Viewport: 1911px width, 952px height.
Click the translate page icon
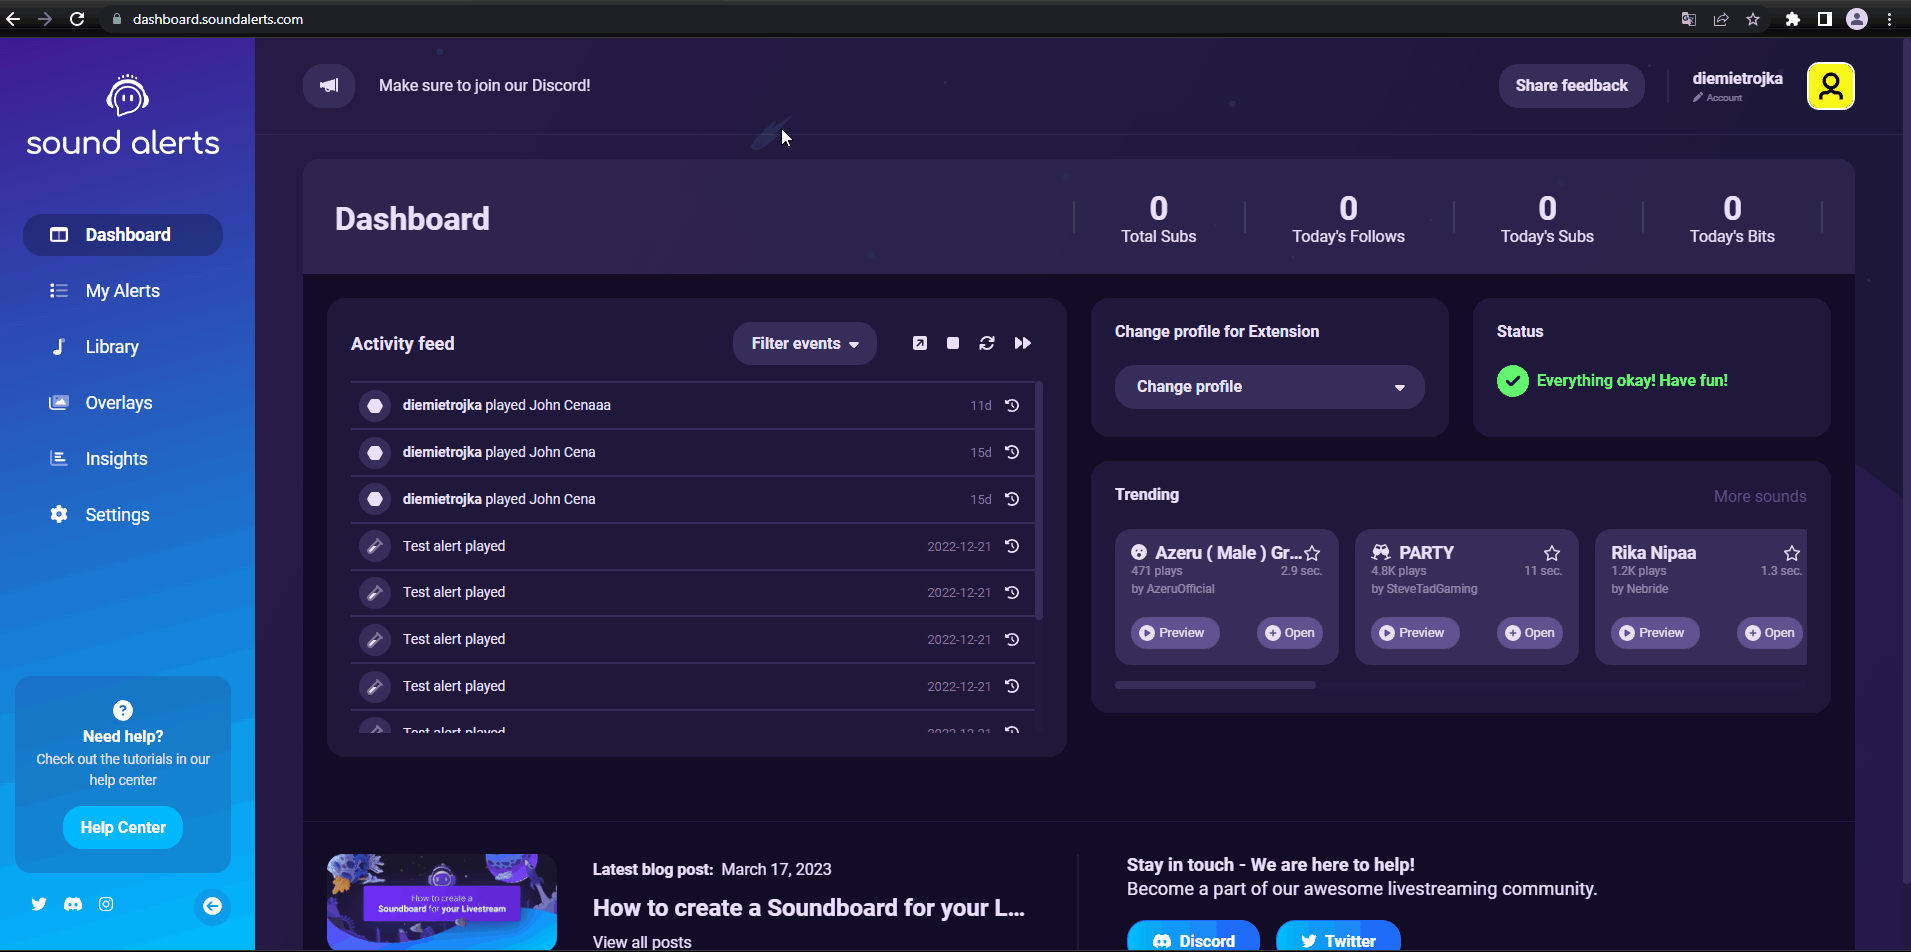coord(1689,19)
